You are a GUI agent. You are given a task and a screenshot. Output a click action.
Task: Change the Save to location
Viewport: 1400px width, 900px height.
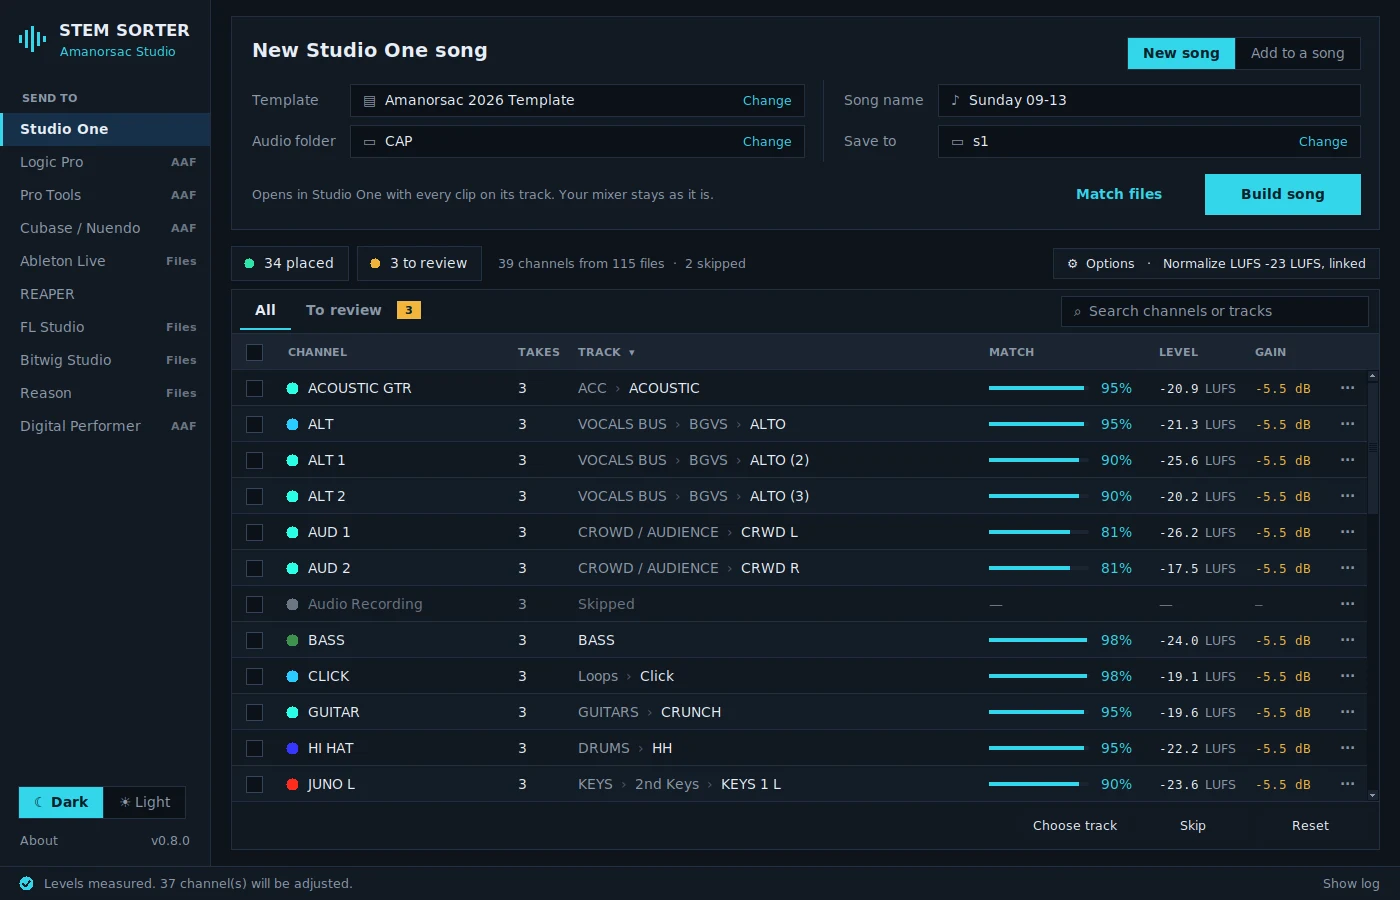coord(1323,141)
